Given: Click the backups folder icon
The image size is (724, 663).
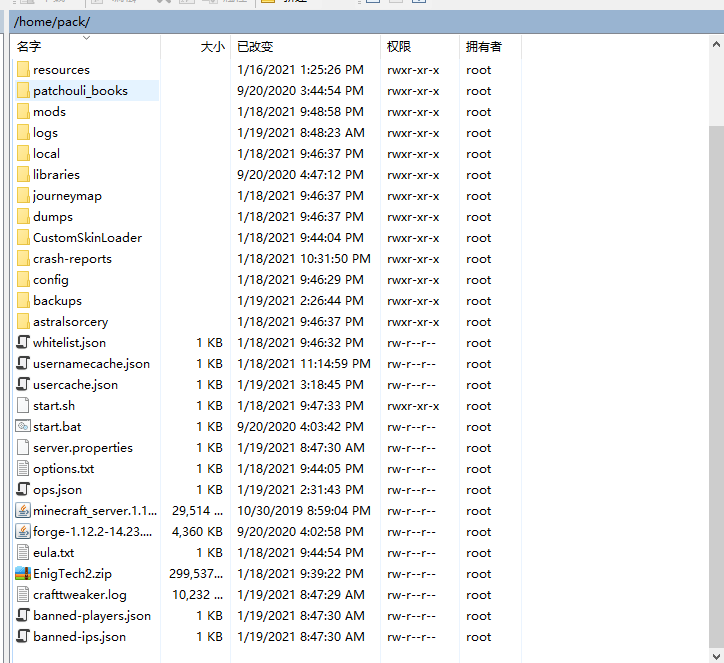Looking at the screenshot, I should tap(23, 301).
